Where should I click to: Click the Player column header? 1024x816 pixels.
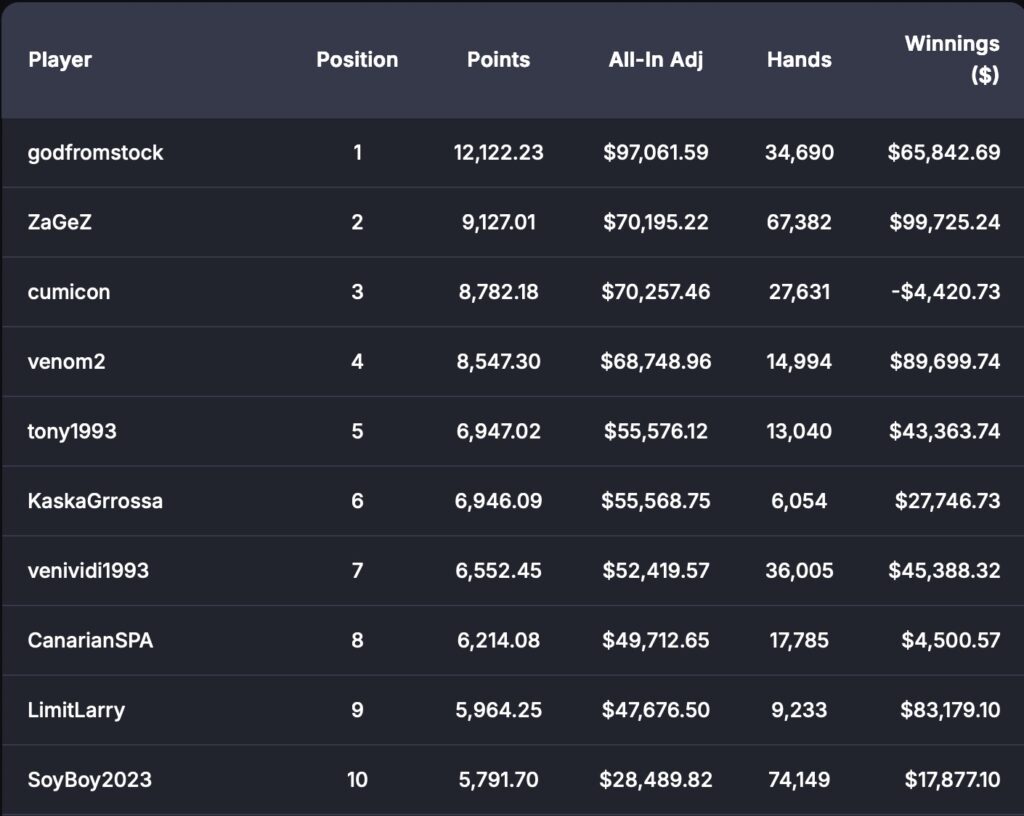coord(60,60)
